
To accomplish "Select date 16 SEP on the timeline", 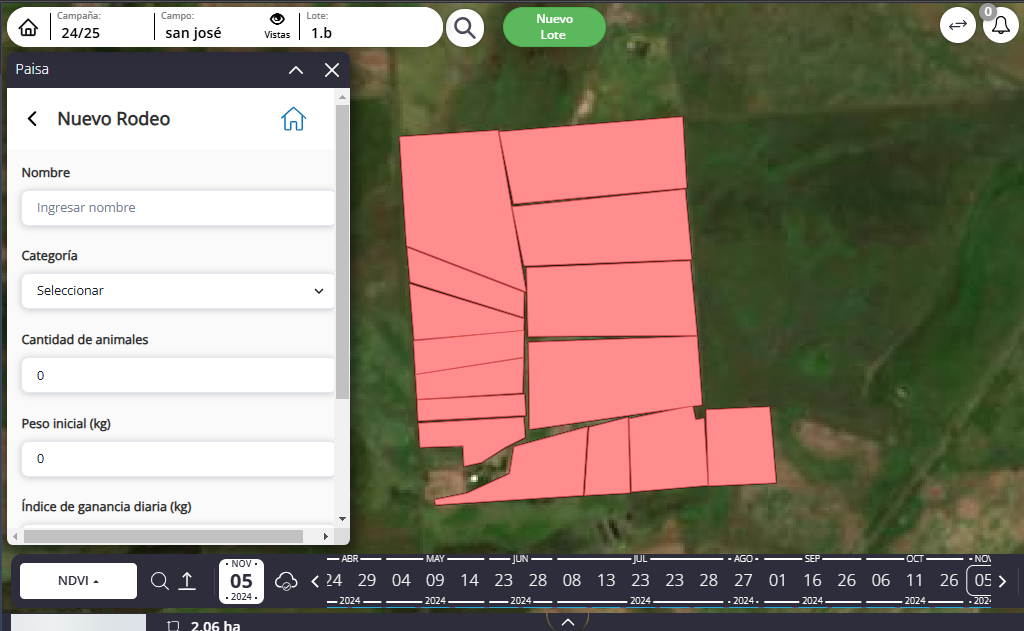I will 812,580.
